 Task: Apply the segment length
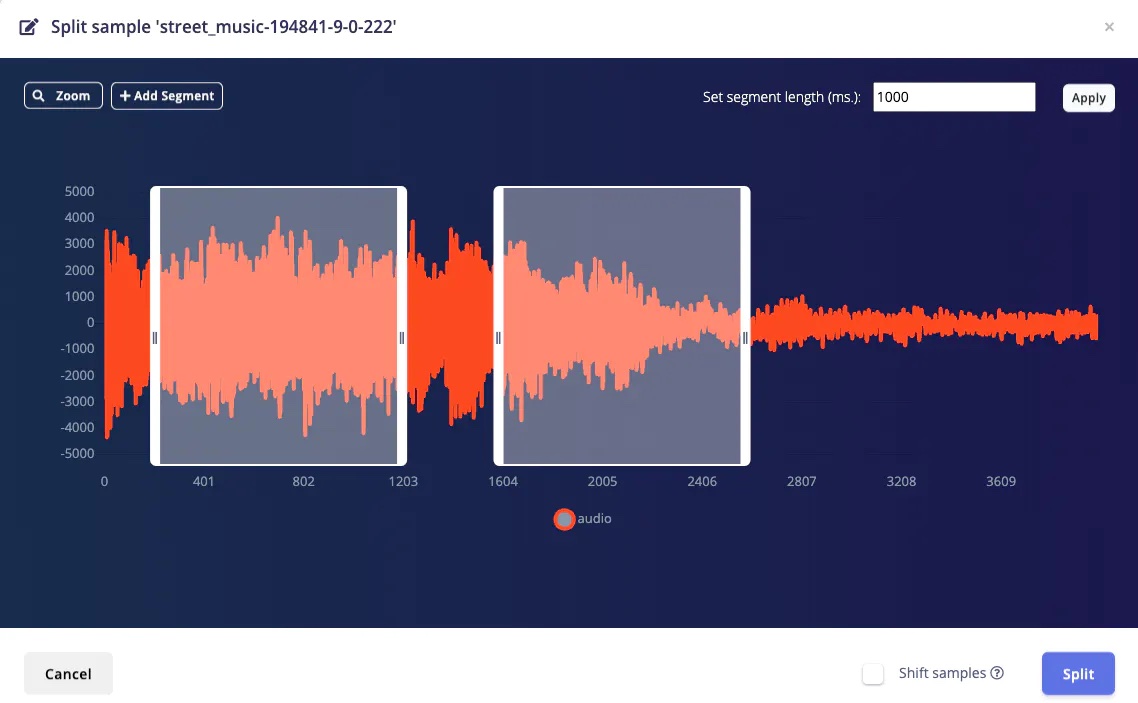[1088, 98]
